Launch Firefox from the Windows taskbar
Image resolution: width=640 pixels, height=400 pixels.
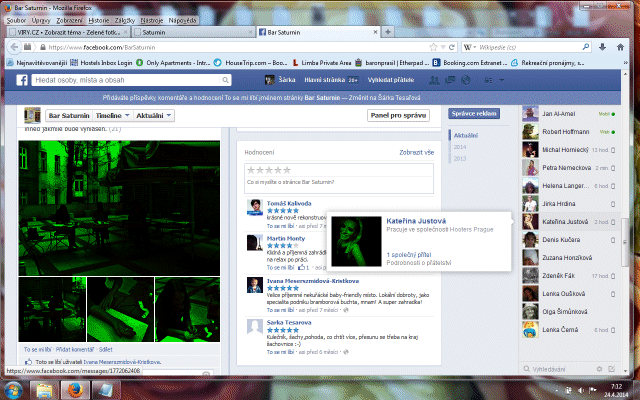coord(76,390)
